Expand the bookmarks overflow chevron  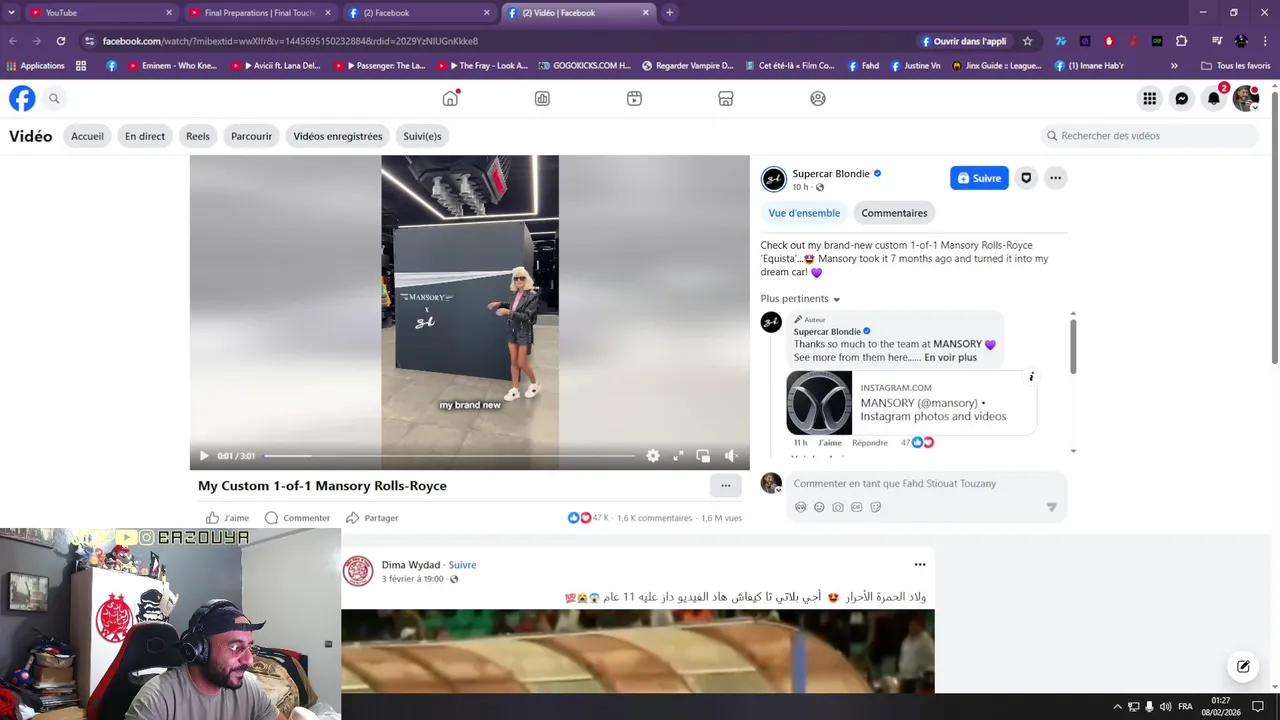click(x=1175, y=66)
